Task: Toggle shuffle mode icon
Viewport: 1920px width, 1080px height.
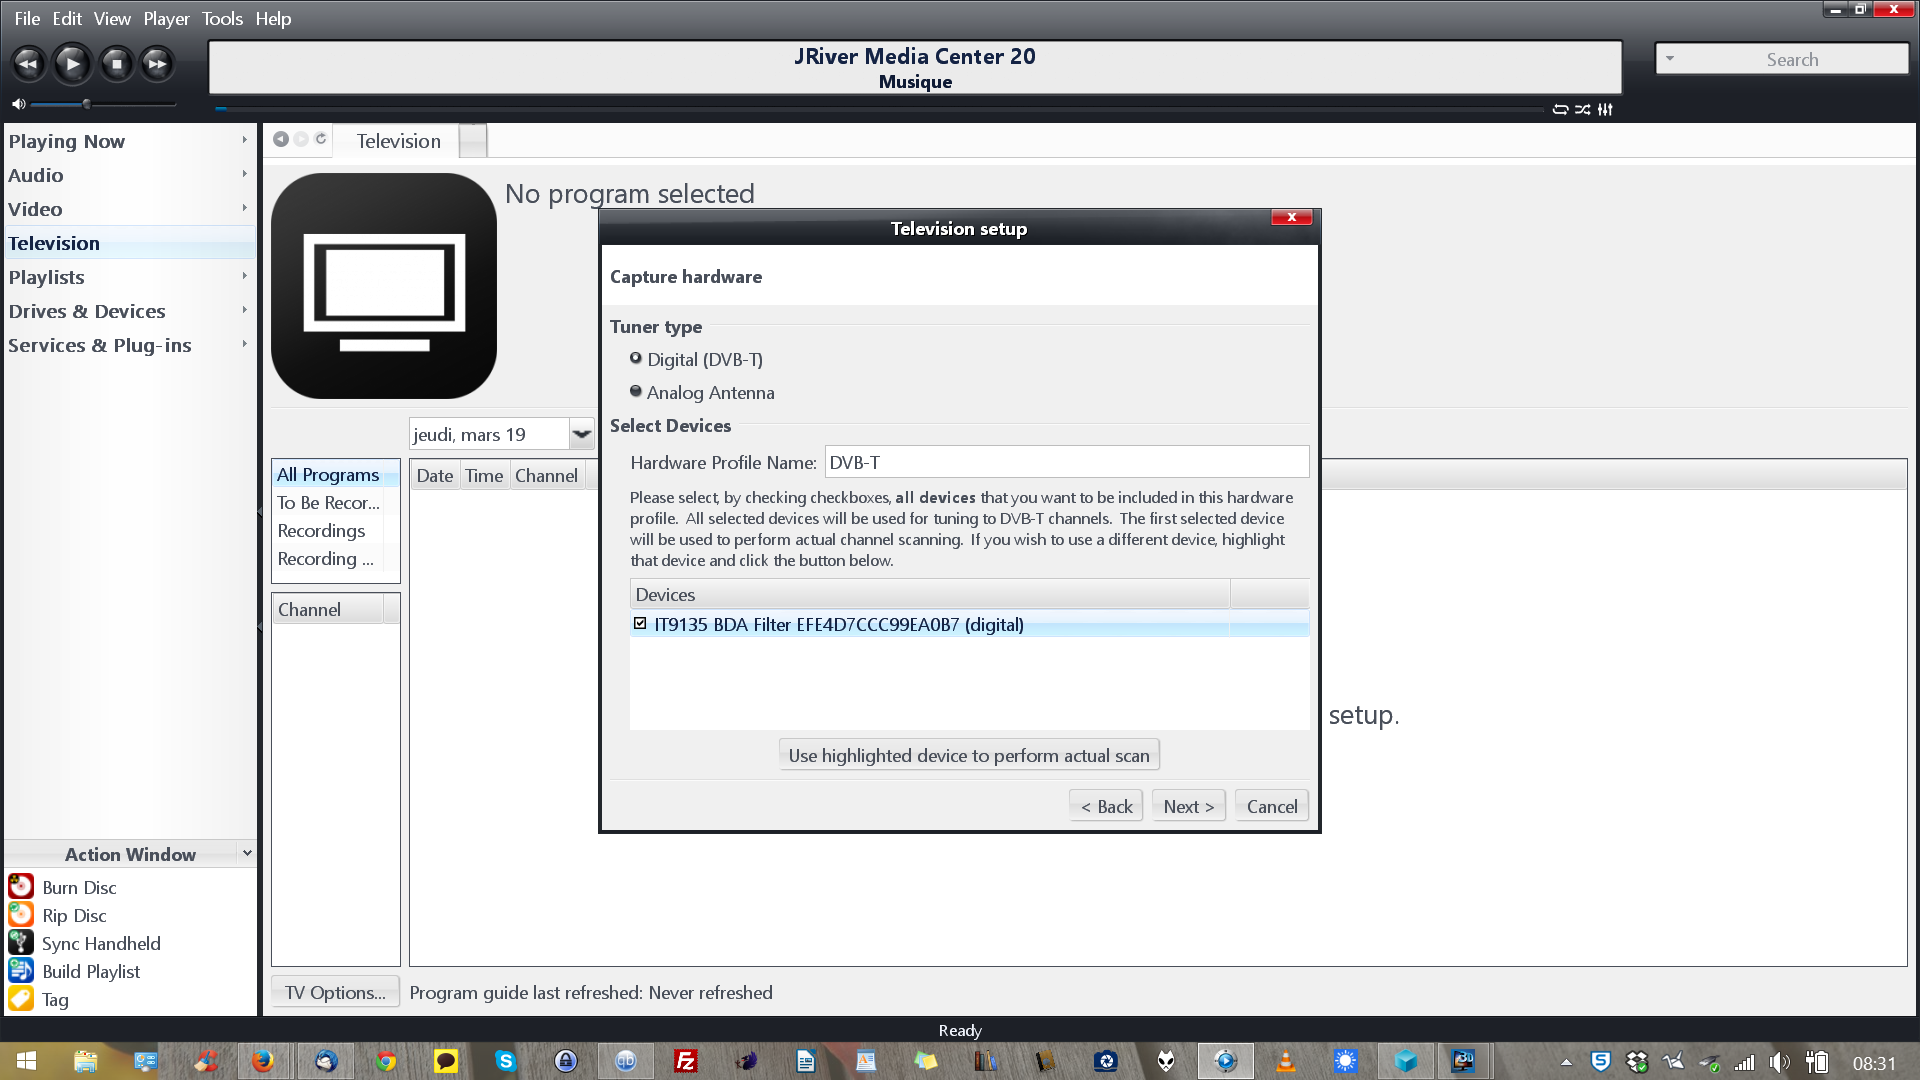Action: pos(1582,109)
